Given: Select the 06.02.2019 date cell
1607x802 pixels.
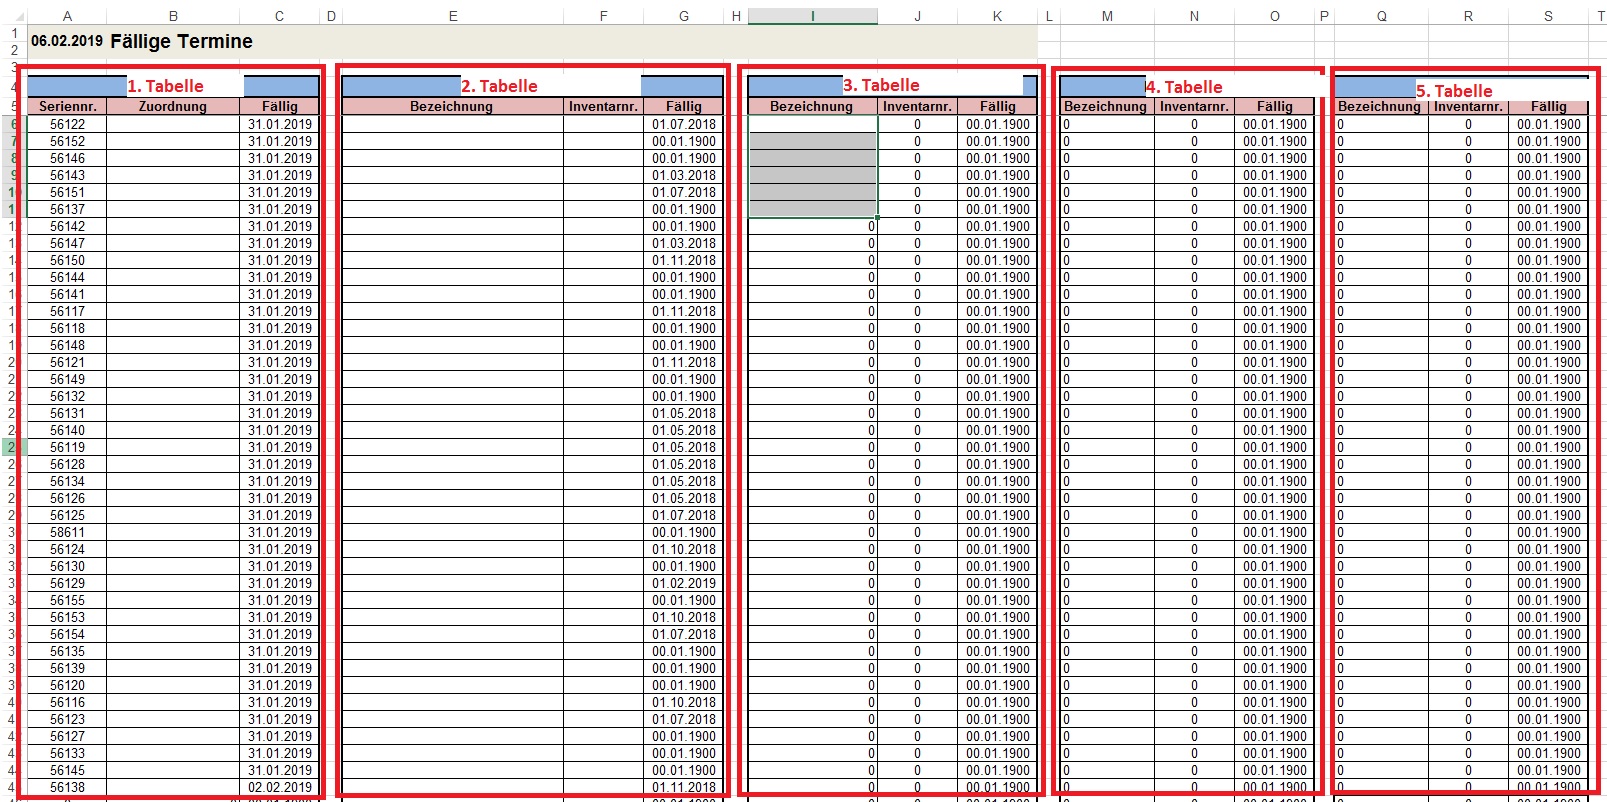Looking at the screenshot, I should click(67, 41).
